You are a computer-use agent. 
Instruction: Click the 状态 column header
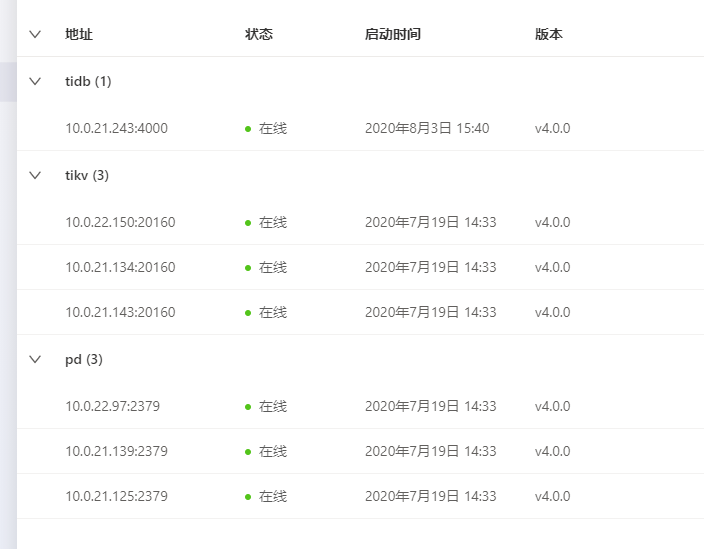coord(259,34)
